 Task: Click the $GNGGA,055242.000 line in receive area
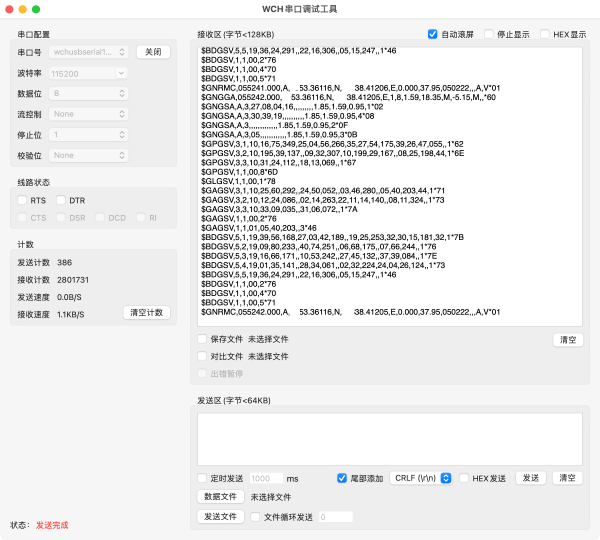348,97
